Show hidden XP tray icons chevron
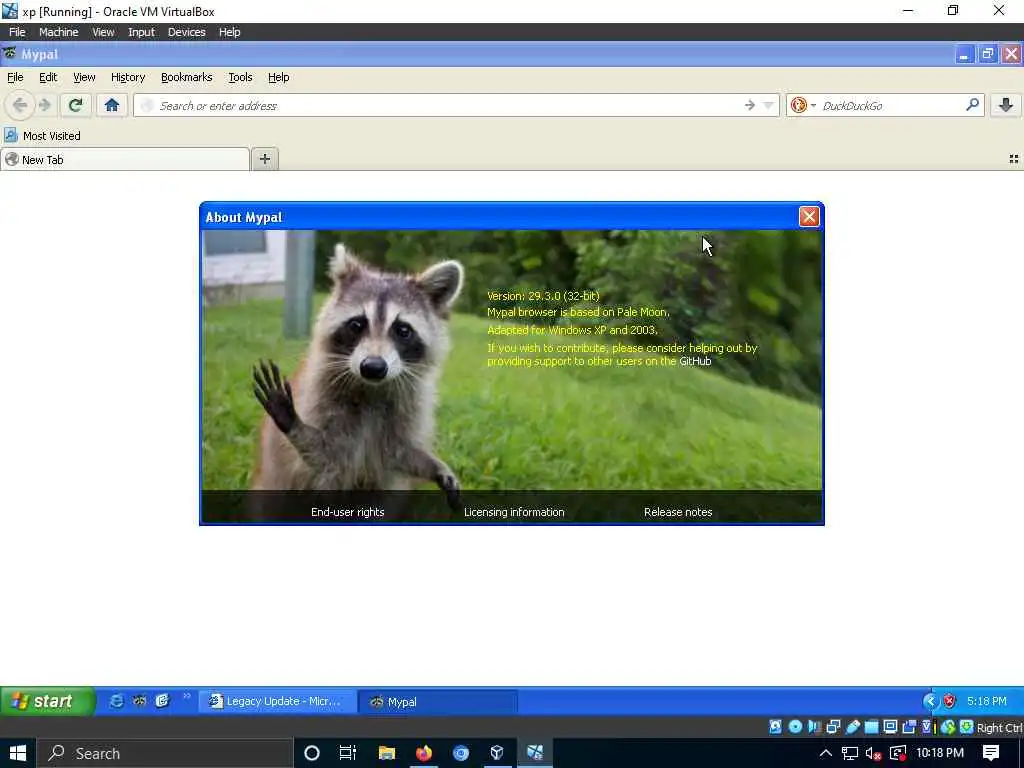The image size is (1024, 768). (931, 701)
